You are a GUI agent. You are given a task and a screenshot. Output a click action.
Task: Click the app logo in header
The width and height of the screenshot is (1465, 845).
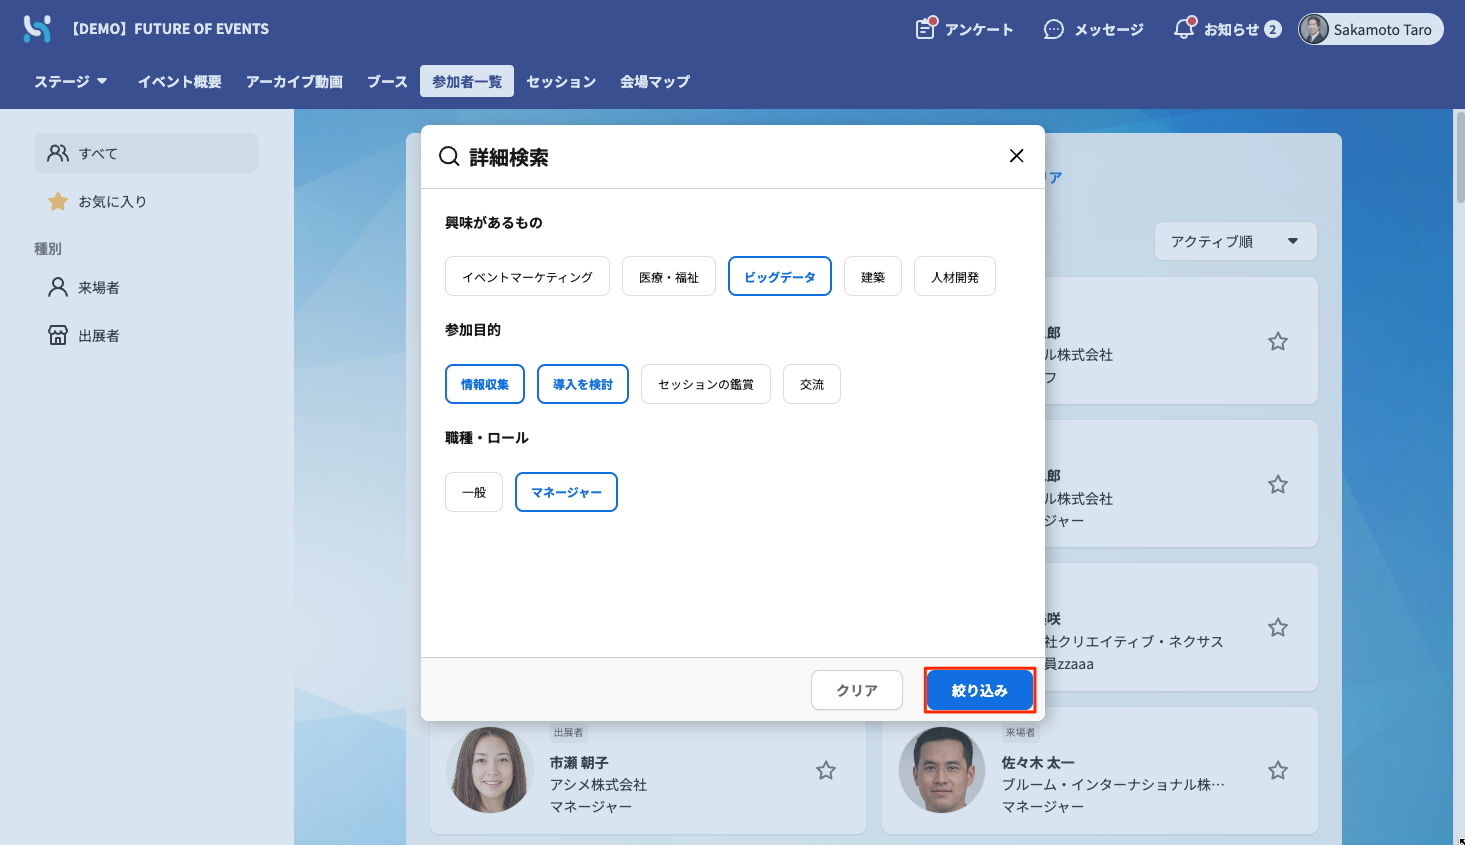[37, 29]
